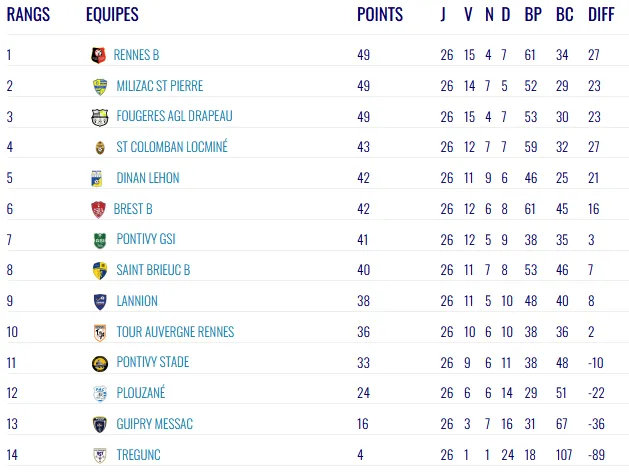Image resolution: width=629 pixels, height=475 pixels.
Task: Click the Pontivy Stade round logo
Action: (99, 363)
